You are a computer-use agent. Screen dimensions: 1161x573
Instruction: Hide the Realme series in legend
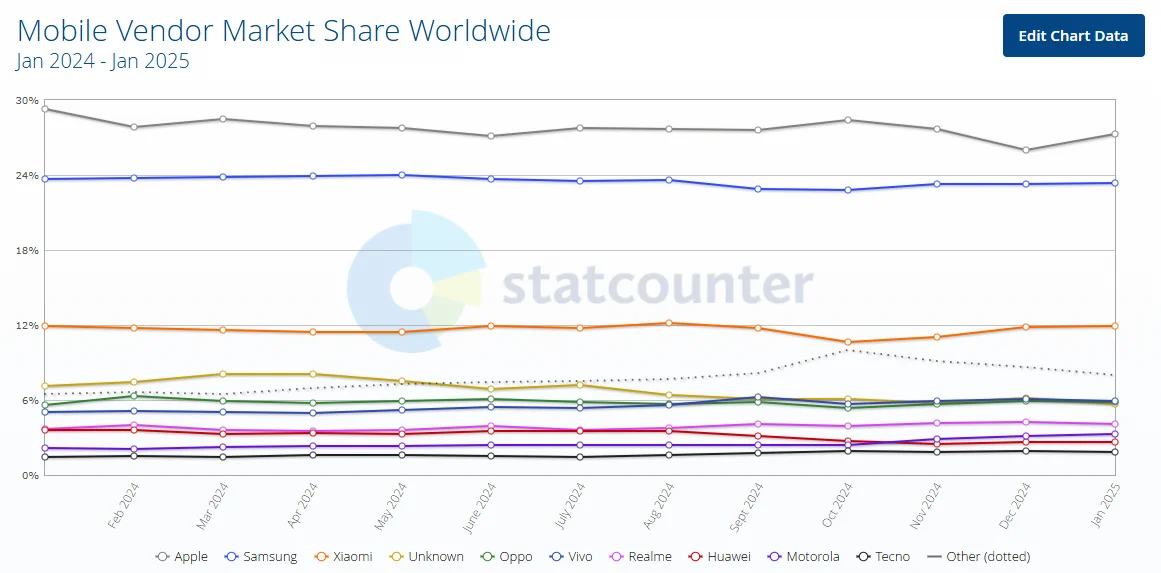[642, 557]
